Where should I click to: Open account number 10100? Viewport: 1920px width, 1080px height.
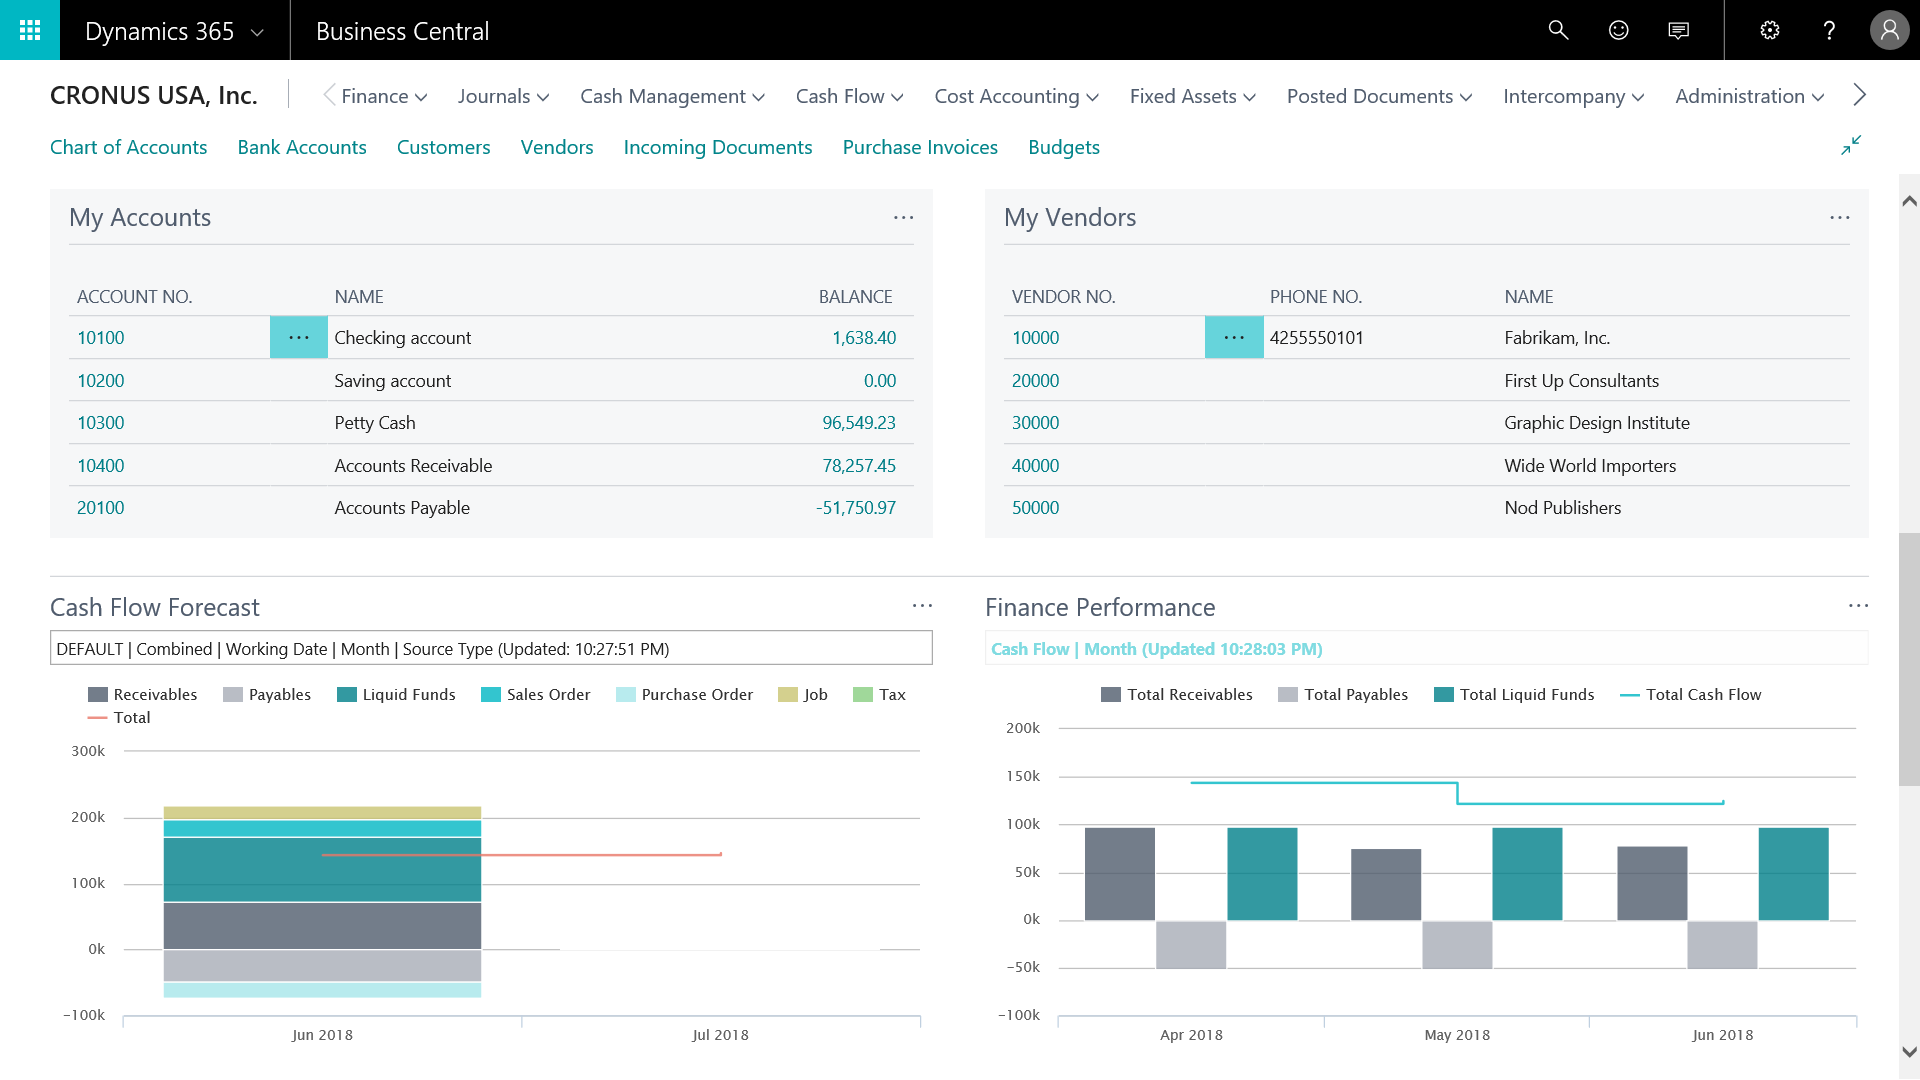pyautogui.click(x=101, y=338)
